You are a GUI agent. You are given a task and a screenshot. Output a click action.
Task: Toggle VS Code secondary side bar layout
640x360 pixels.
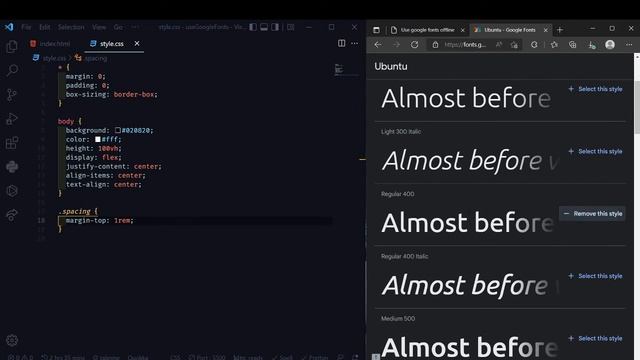point(275,27)
